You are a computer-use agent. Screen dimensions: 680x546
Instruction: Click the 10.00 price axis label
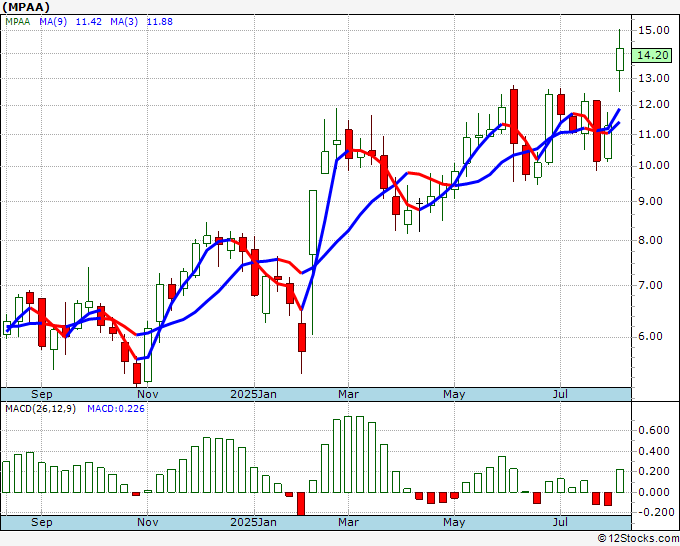[x=654, y=166]
